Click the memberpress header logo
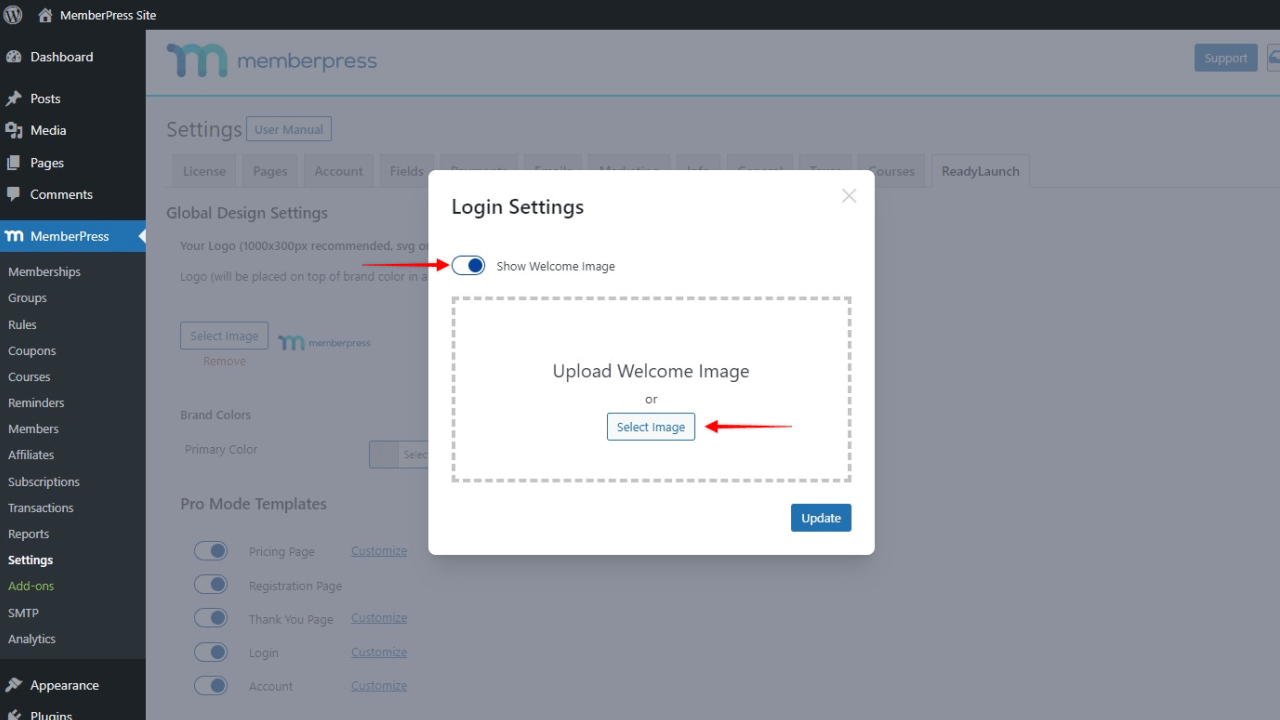Viewport: 1280px width, 720px height. [272, 61]
